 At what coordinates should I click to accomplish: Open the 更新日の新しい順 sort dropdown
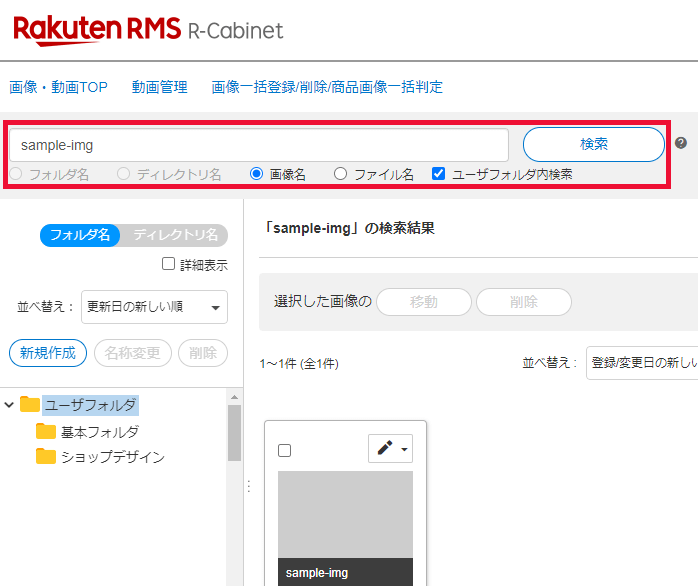pyautogui.click(x=154, y=307)
